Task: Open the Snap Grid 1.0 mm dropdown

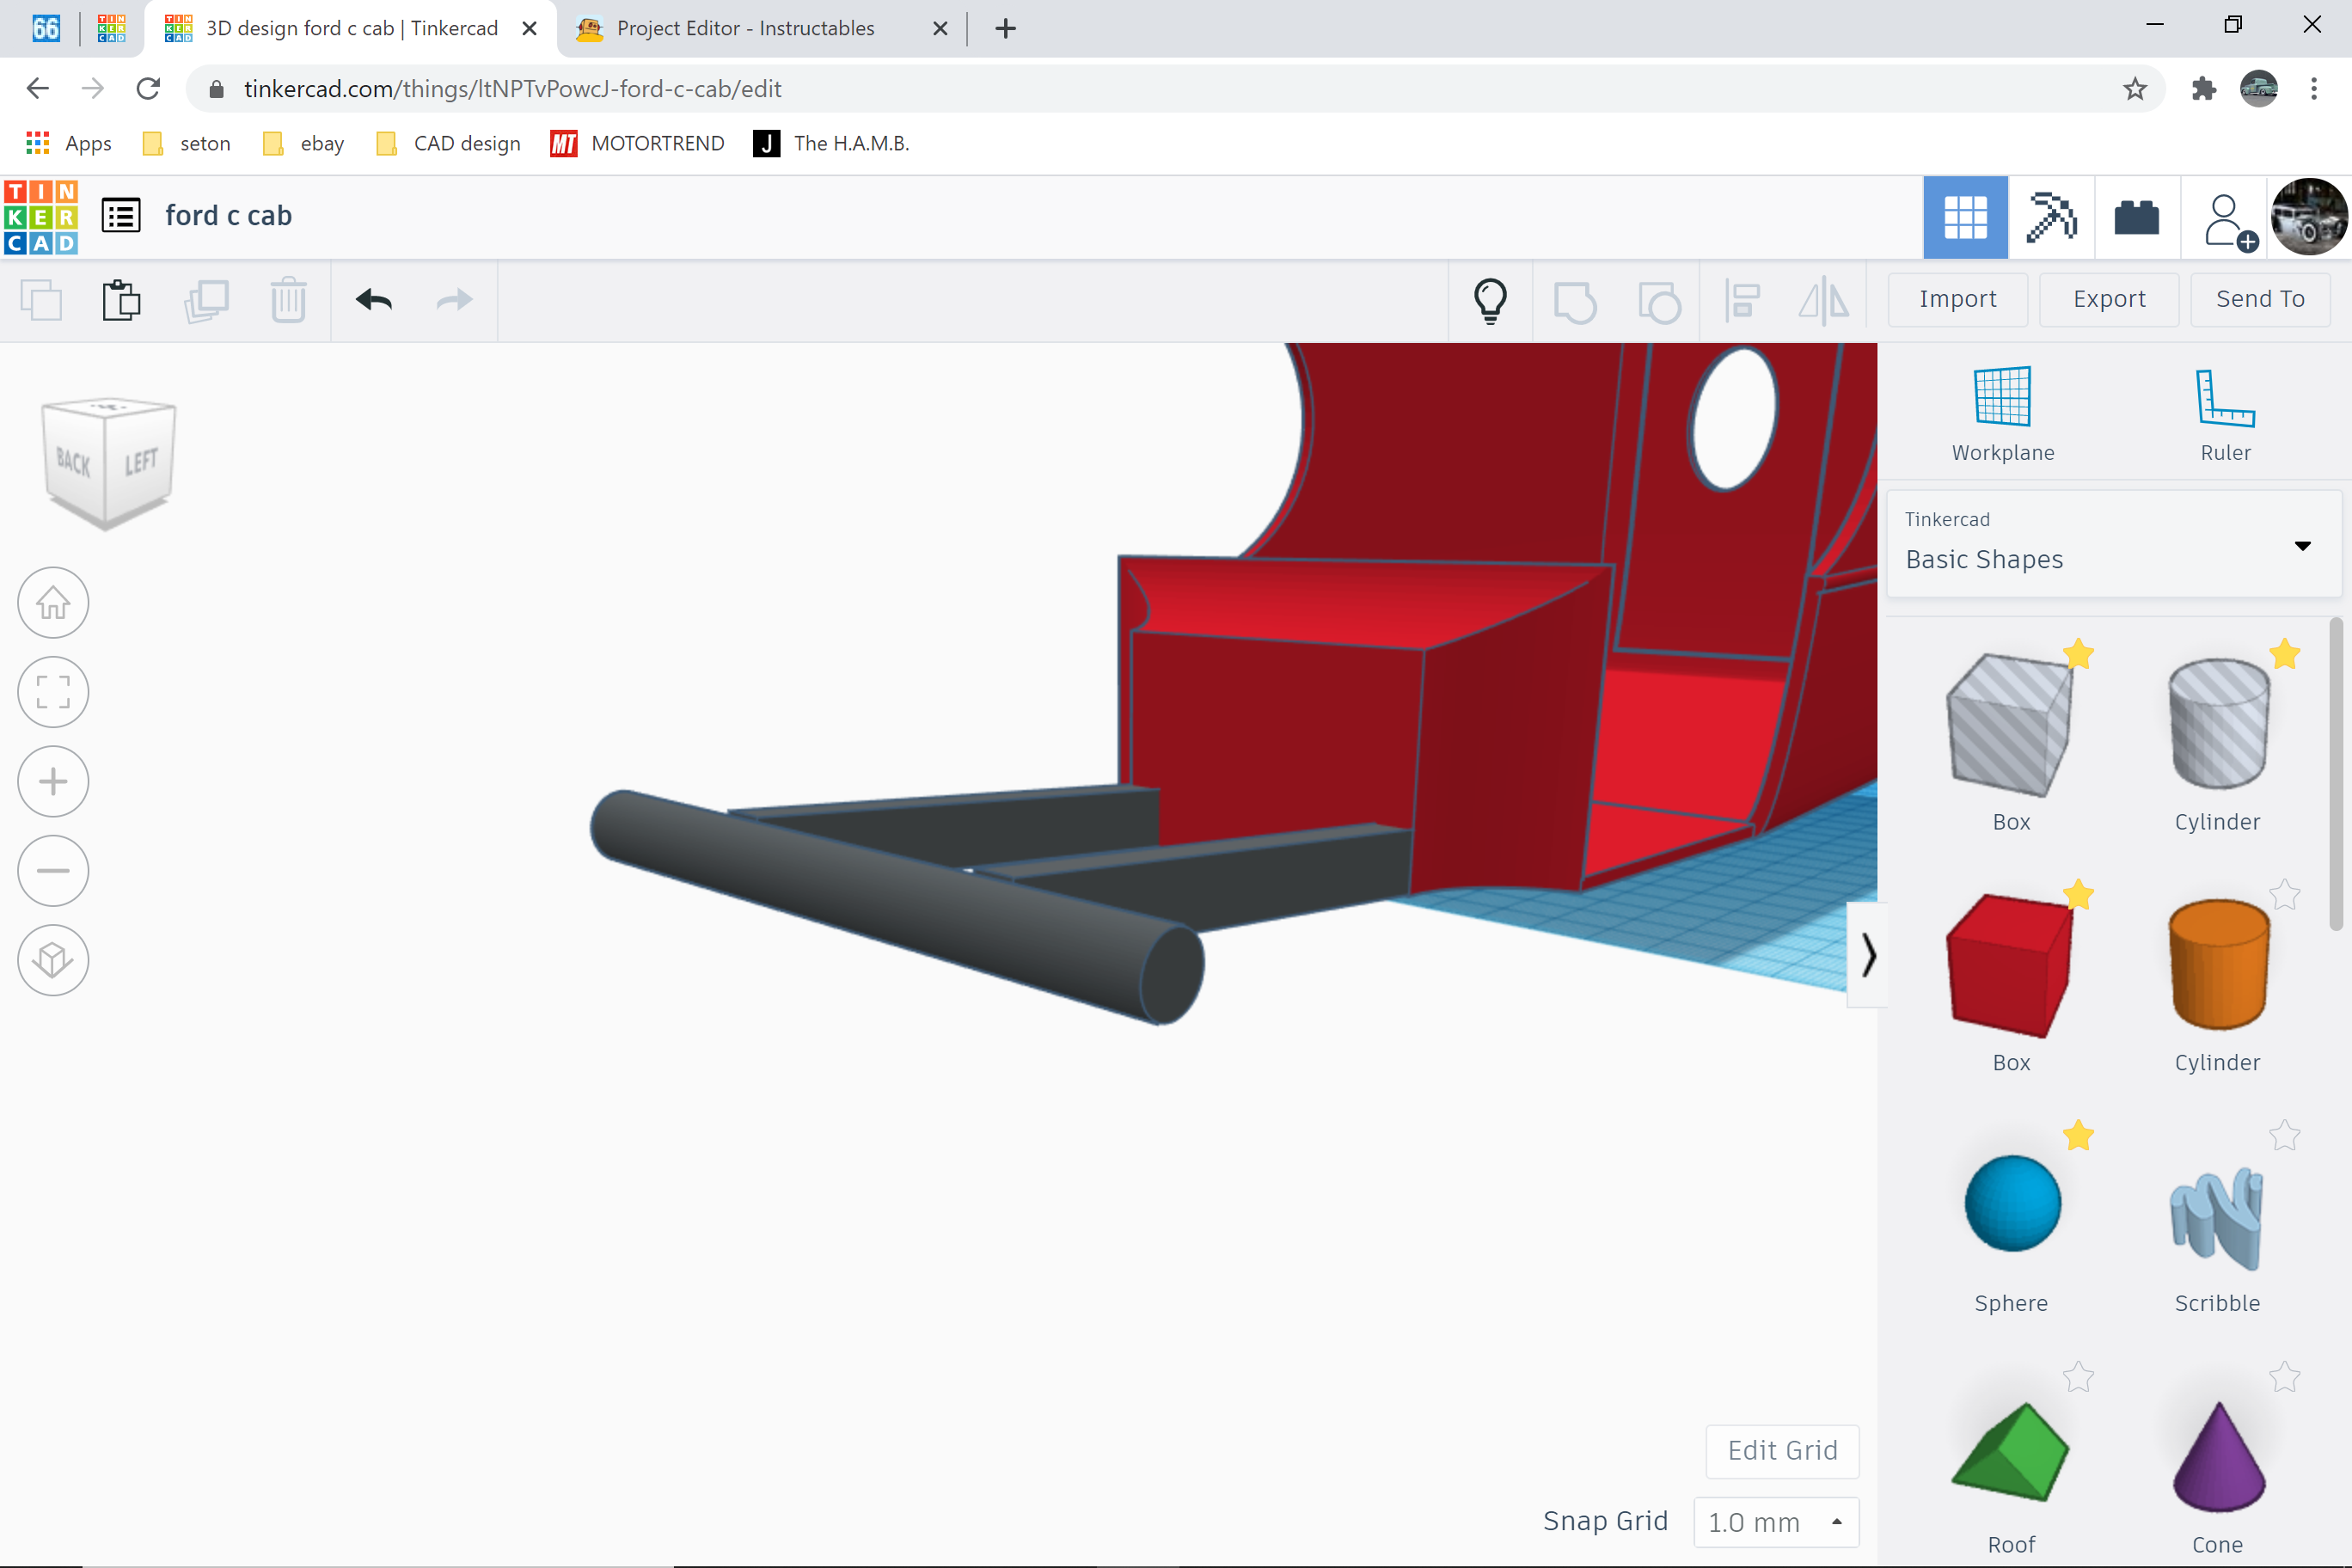Action: pos(1776,1522)
